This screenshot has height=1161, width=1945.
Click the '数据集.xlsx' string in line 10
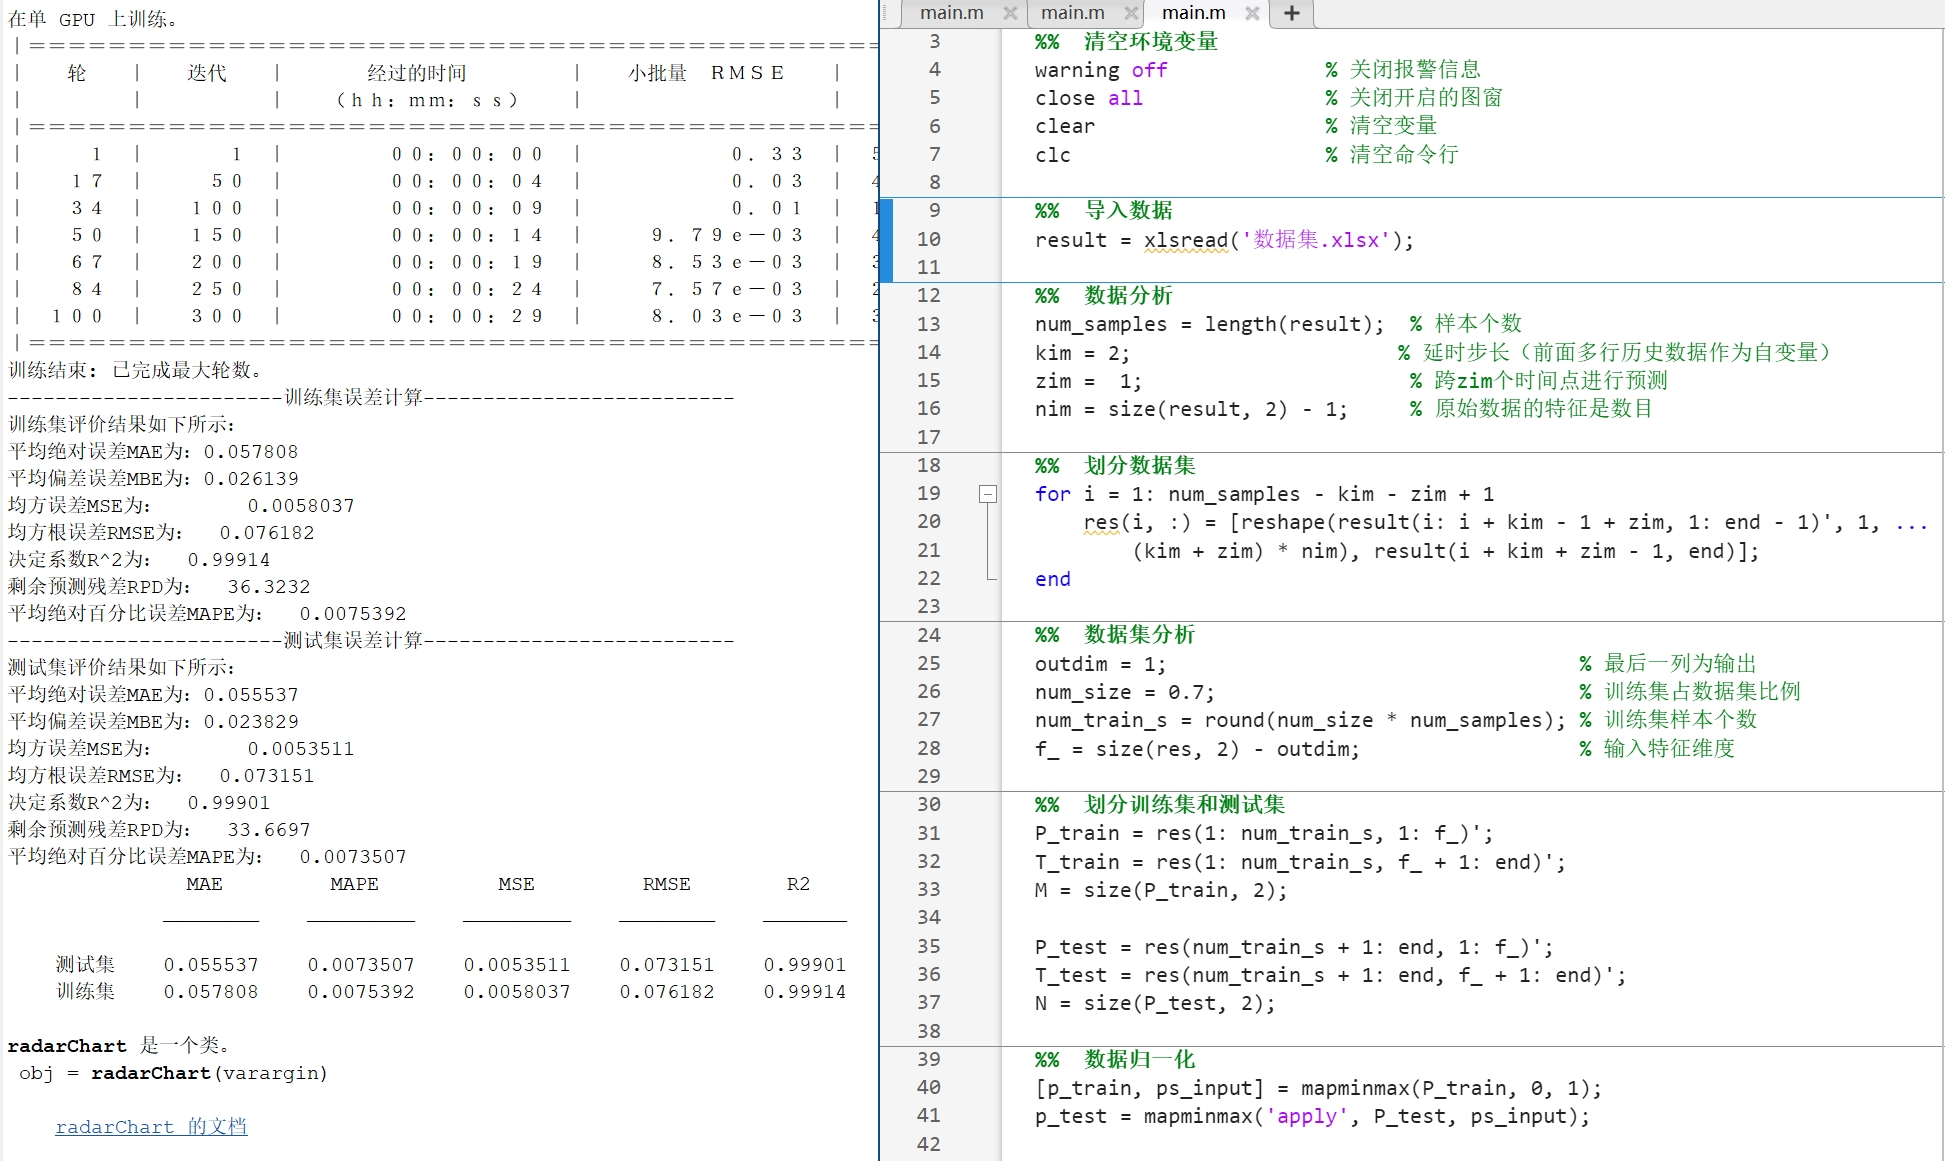1315,240
